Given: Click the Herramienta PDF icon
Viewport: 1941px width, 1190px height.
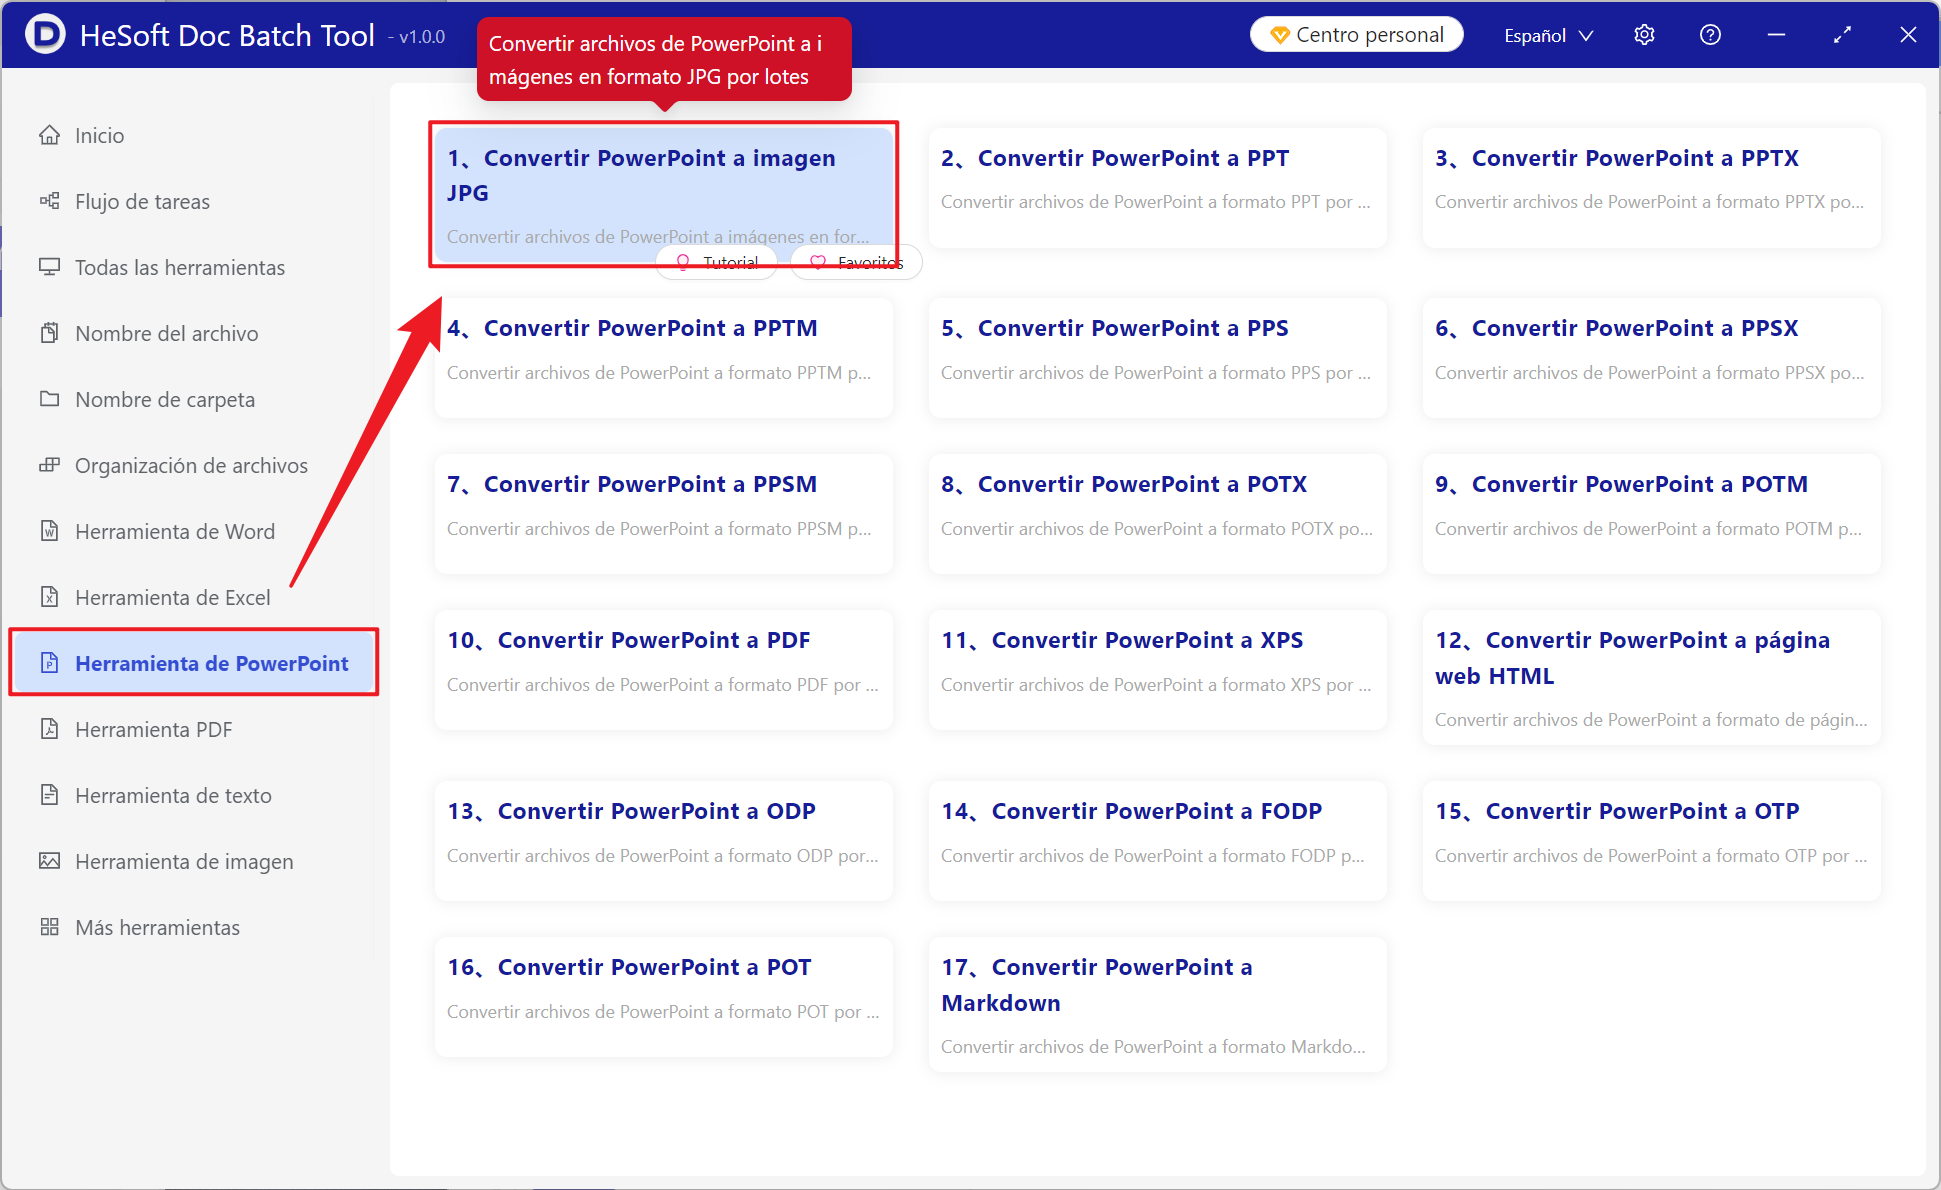Looking at the screenshot, I should pyautogui.click(x=49, y=729).
